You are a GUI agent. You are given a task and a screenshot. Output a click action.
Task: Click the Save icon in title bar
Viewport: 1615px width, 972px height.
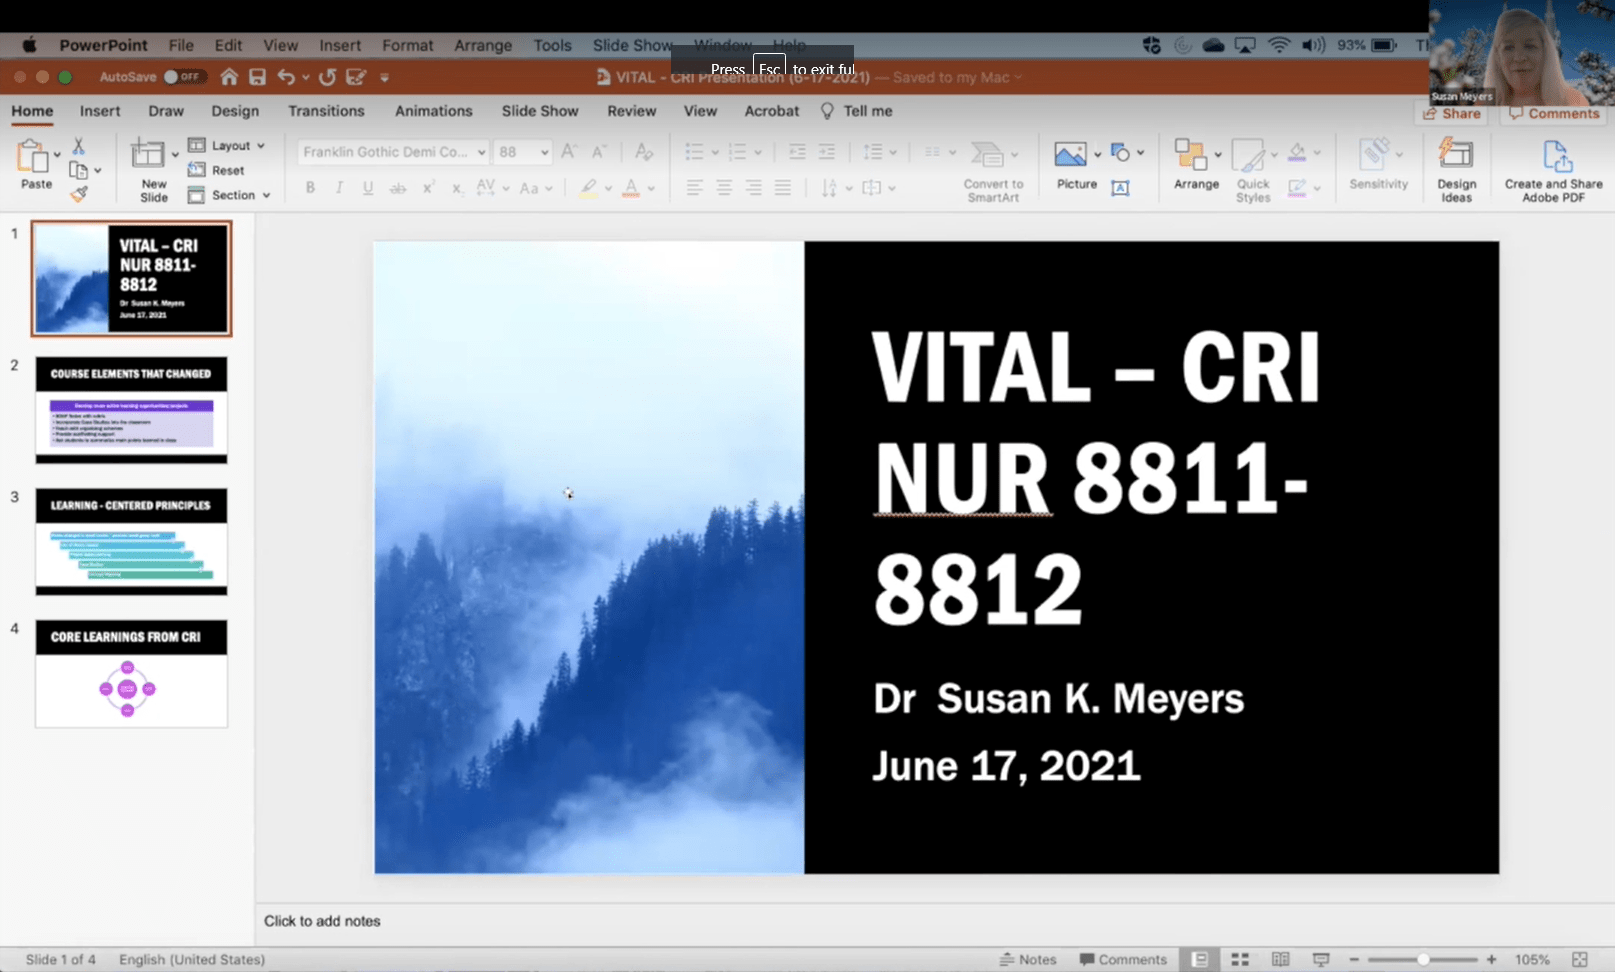point(257,77)
